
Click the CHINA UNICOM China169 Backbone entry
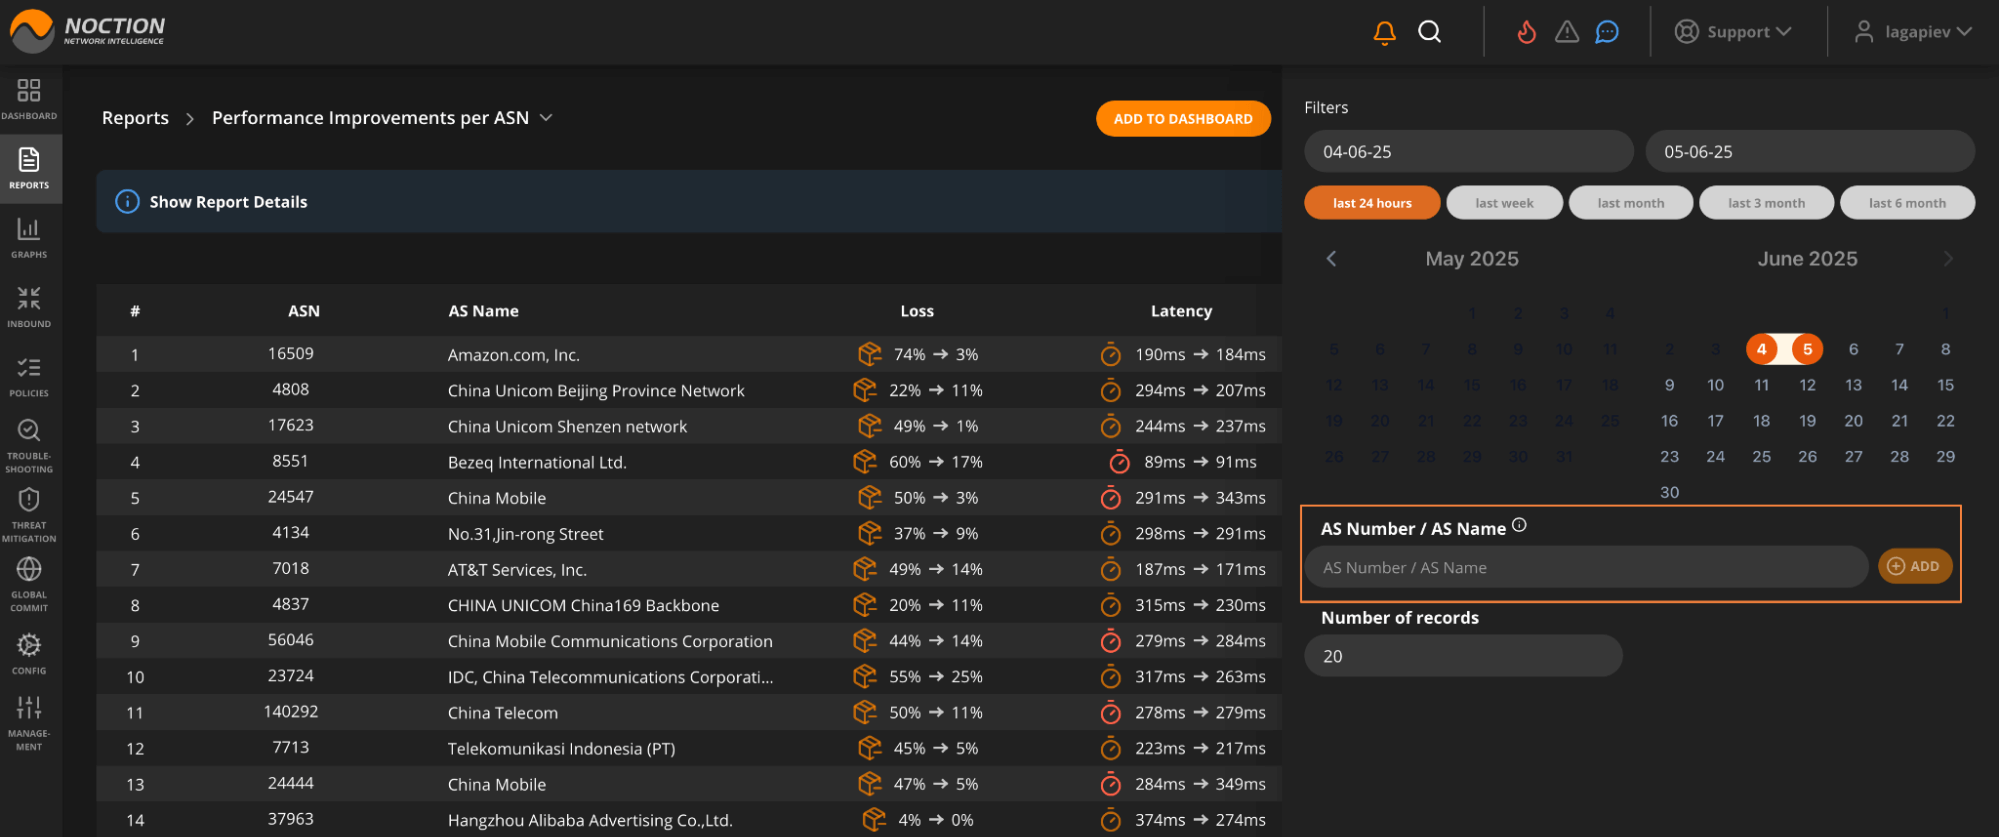coord(584,605)
